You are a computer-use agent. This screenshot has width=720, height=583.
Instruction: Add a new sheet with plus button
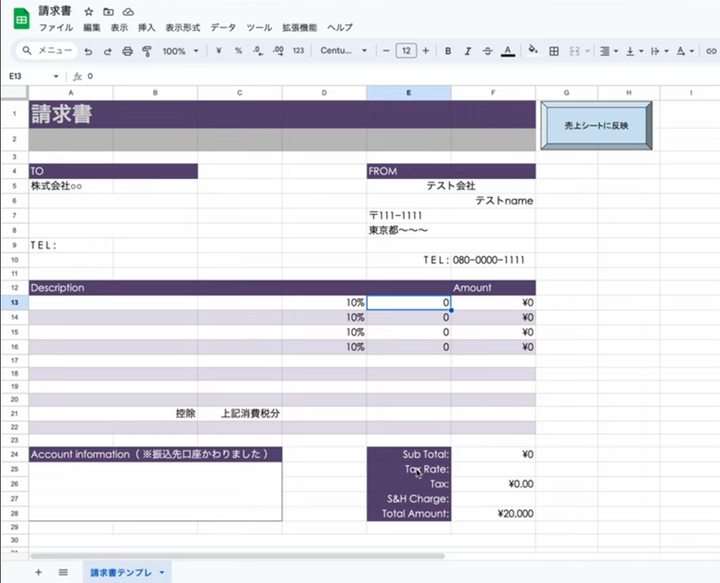tap(38, 573)
